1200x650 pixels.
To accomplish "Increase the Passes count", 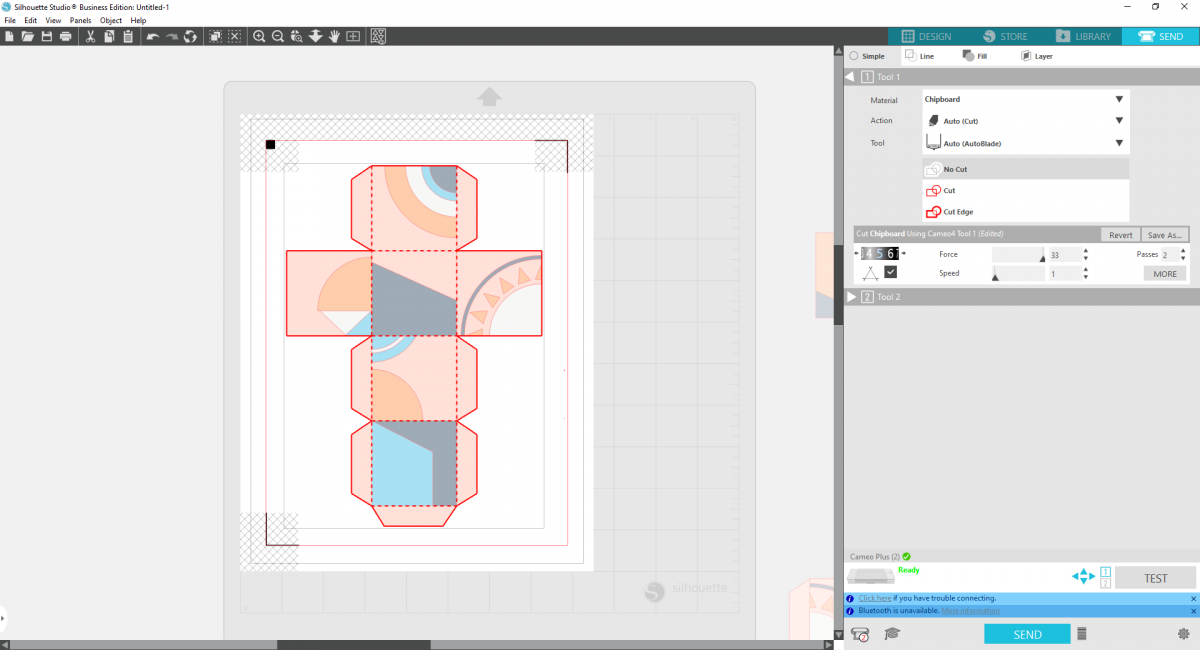I will (1185, 251).
